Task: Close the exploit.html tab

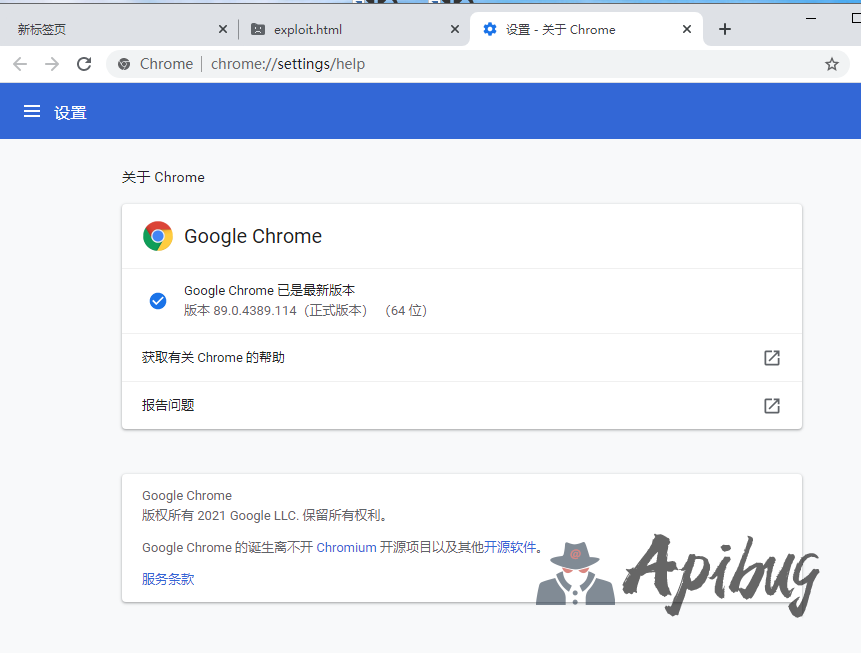Action: click(x=455, y=29)
